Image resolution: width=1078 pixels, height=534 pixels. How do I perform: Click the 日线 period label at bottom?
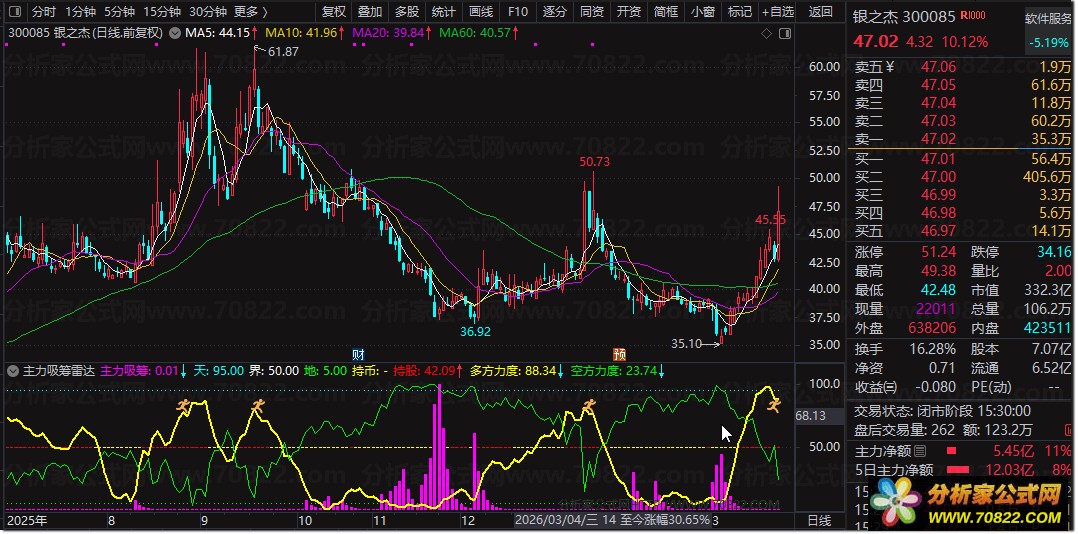[818, 521]
